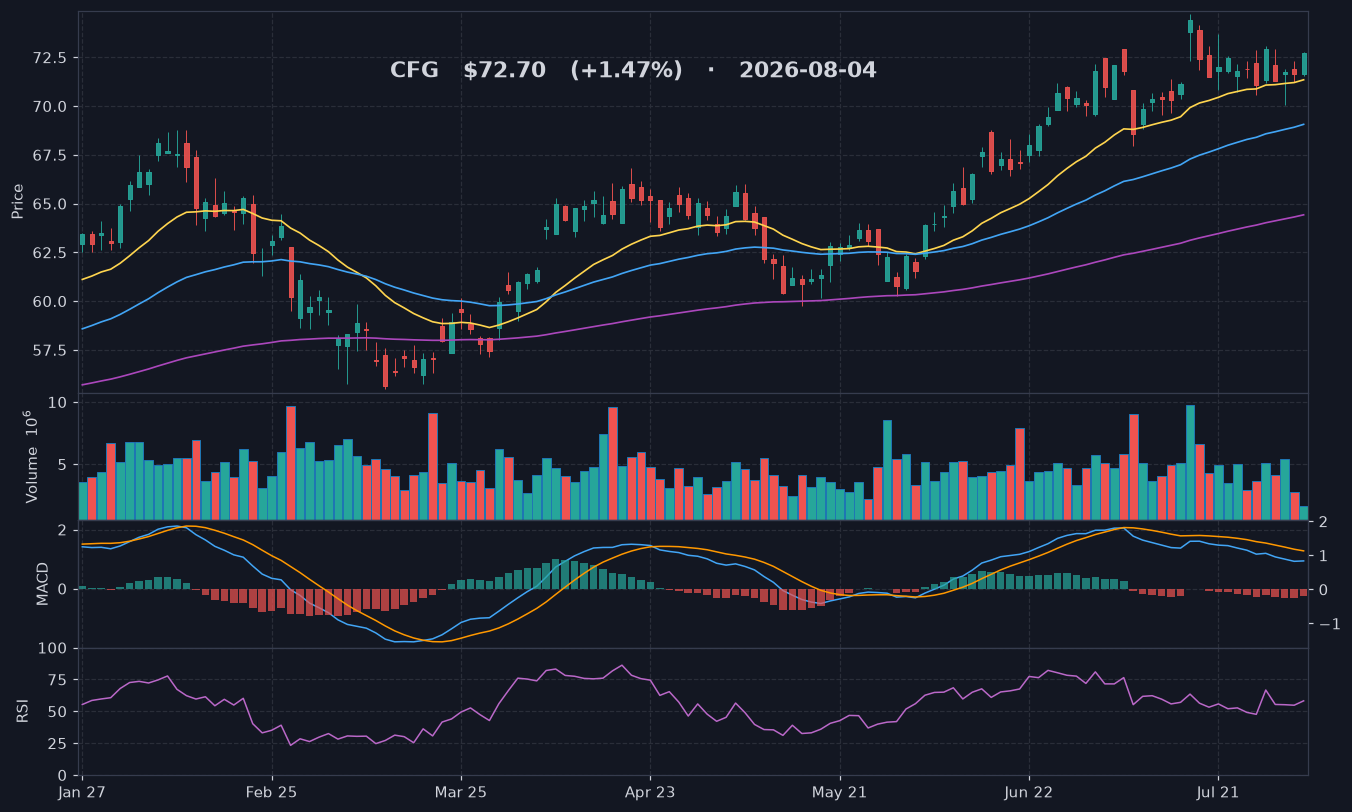Click the 1 tick on the MACD axis
The image size is (1352, 812).
(1324, 556)
